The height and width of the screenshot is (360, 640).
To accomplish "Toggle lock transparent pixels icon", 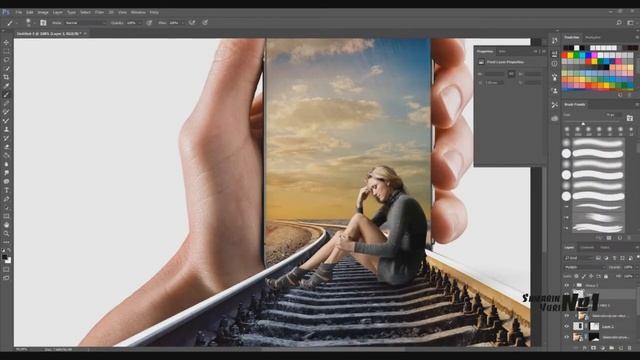I will [x=576, y=276].
